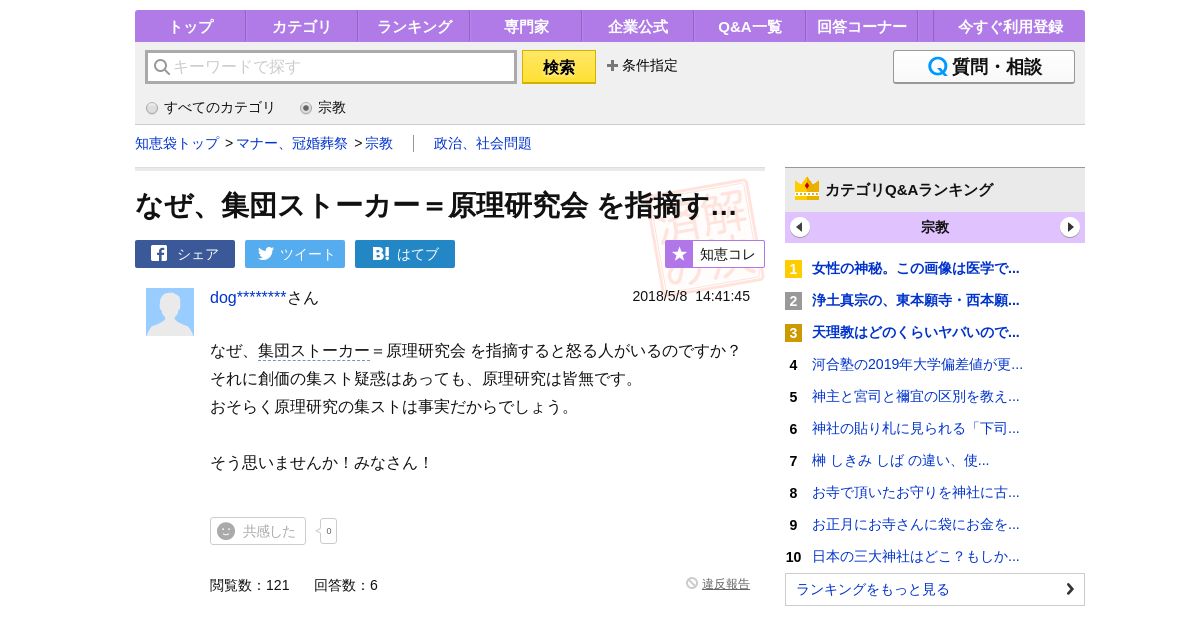1200x630 pixels.
Task: Click the post timestamp 2018/5/8 14:41:45
Action: [691, 296]
